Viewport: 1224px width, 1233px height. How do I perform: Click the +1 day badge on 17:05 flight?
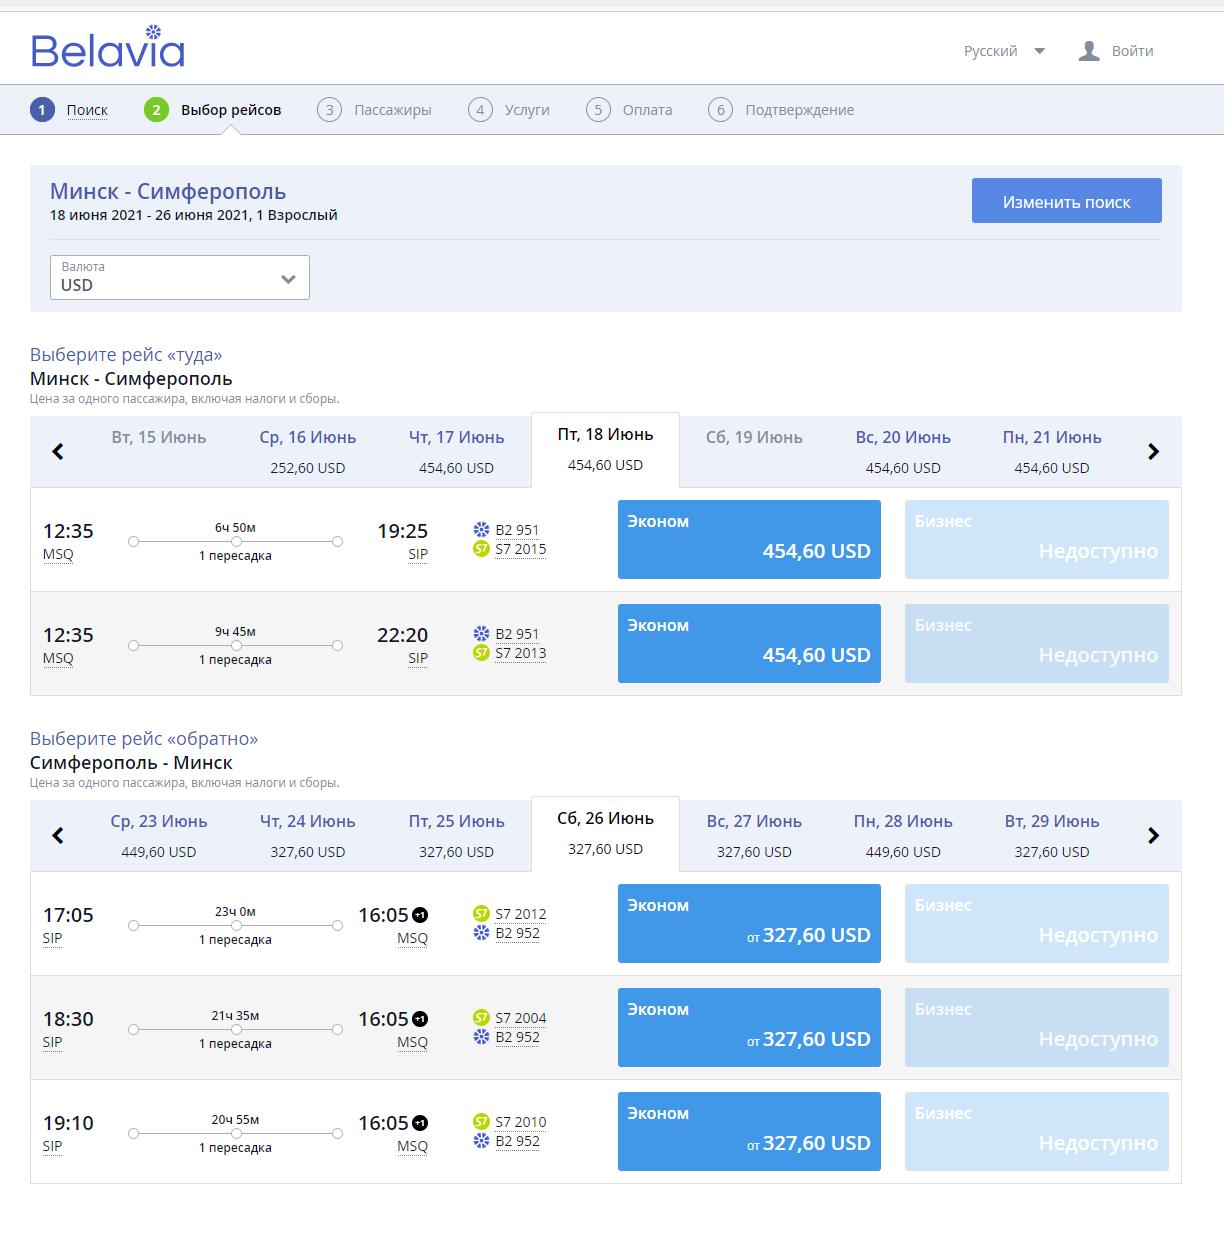[420, 915]
